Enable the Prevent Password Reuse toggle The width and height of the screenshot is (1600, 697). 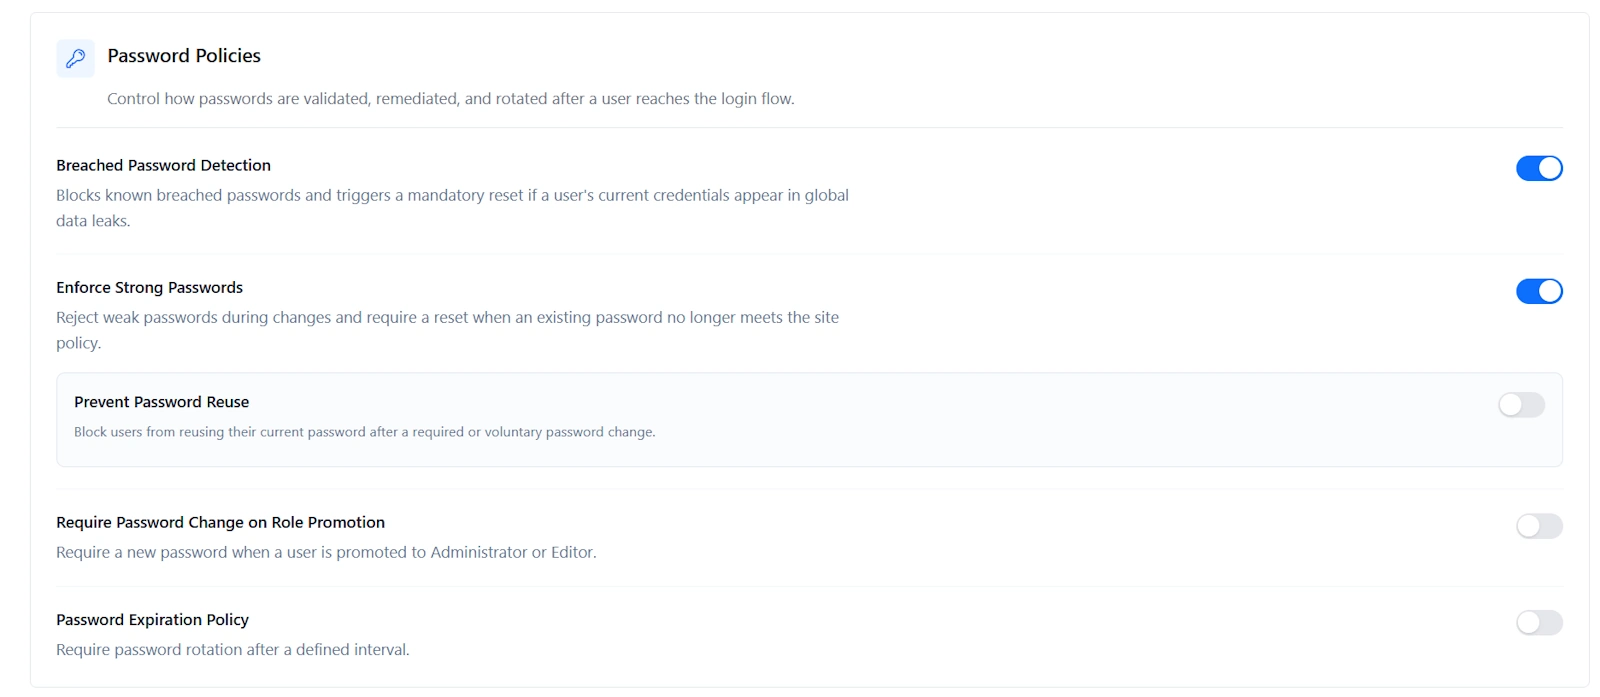point(1521,405)
